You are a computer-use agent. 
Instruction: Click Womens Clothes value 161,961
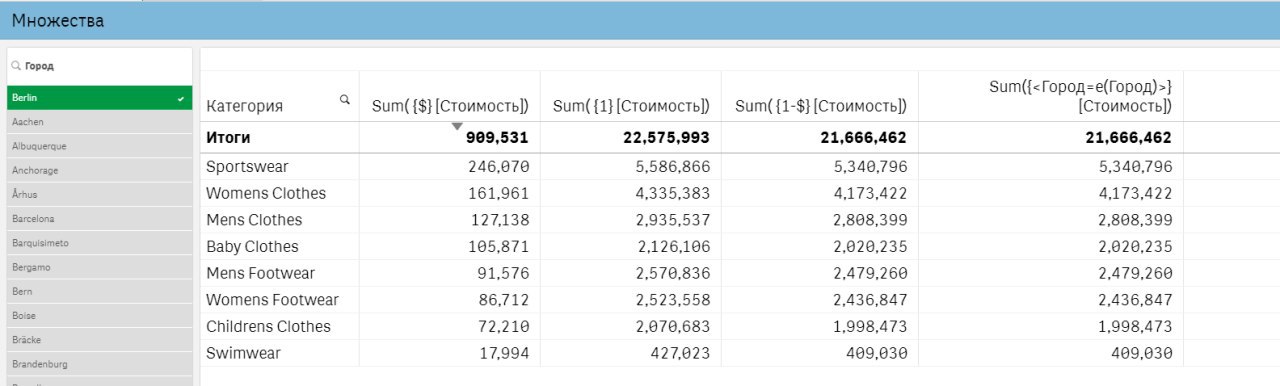(x=499, y=193)
